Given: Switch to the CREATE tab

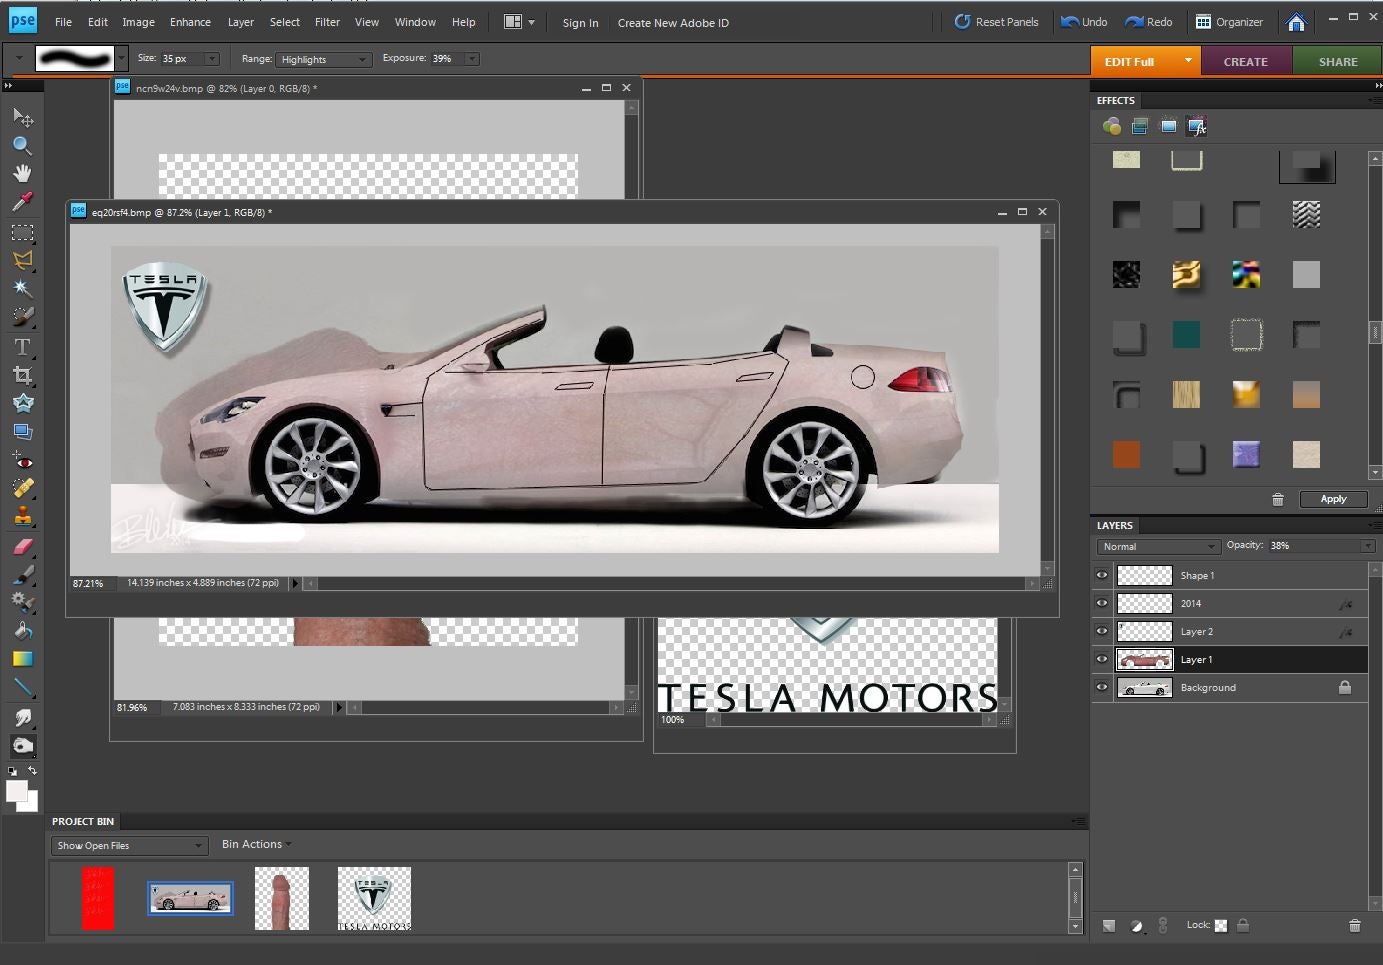Looking at the screenshot, I should [x=1245, y=61].
